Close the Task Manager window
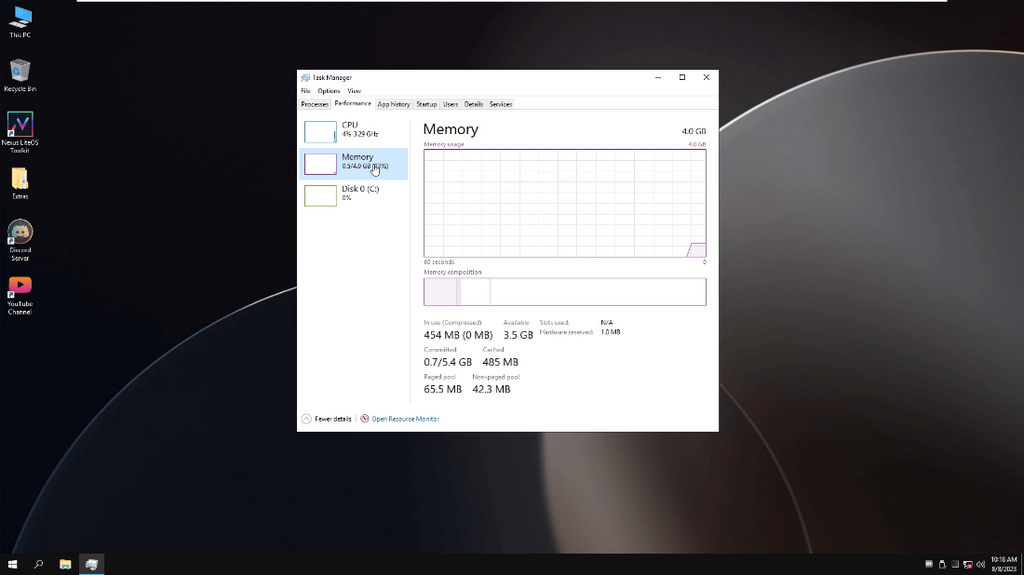Image resolution: width=1024 pixels, height=575 pixels. click(x=707, y=77)
